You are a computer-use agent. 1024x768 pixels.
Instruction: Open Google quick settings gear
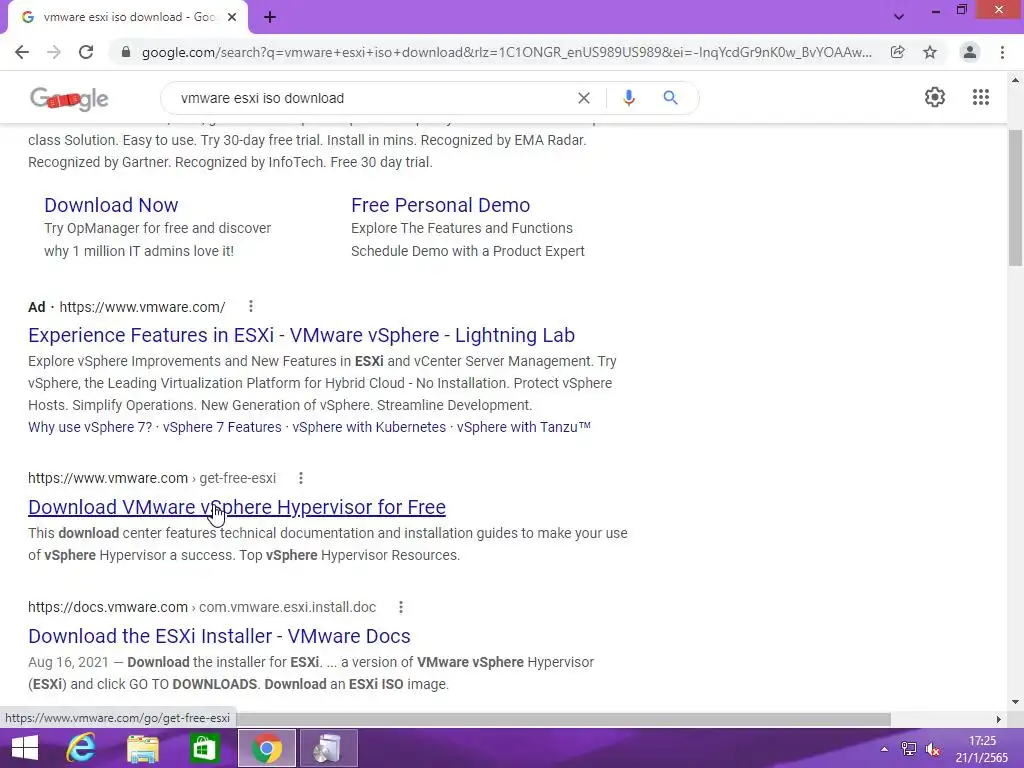coord(935,97)
